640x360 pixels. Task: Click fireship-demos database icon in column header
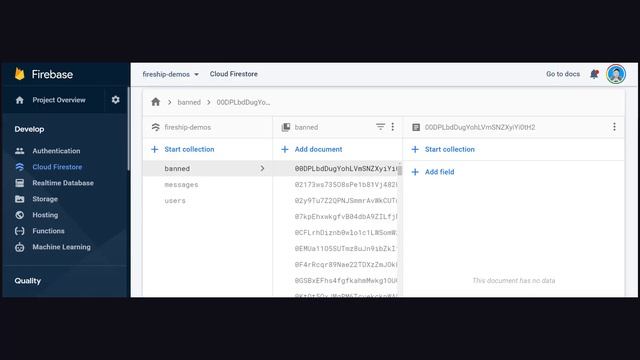156,127
